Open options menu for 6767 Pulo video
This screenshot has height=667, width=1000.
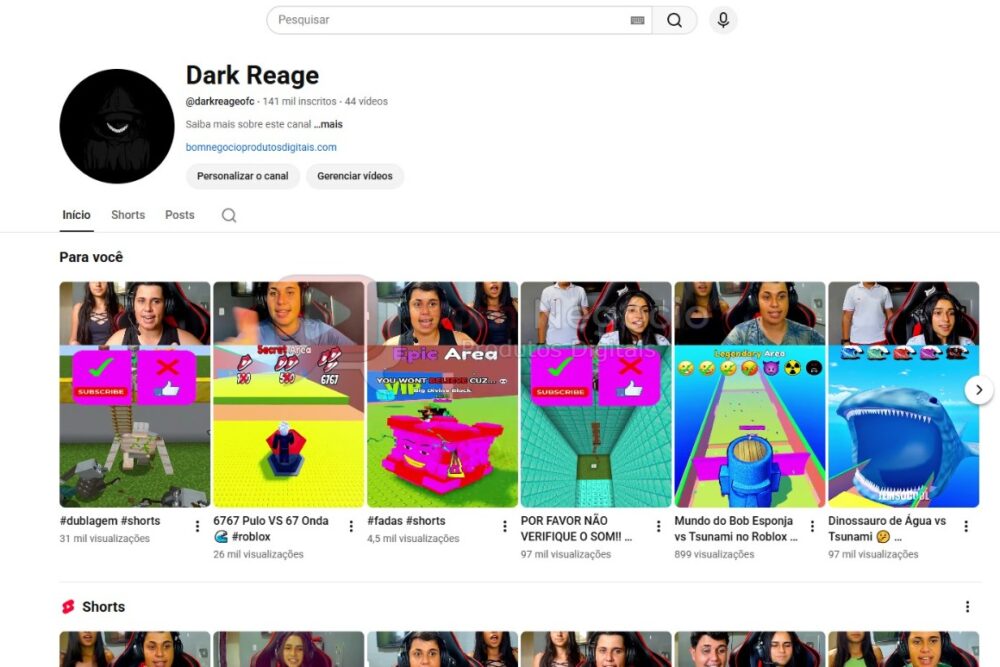[x=351, y=526]
